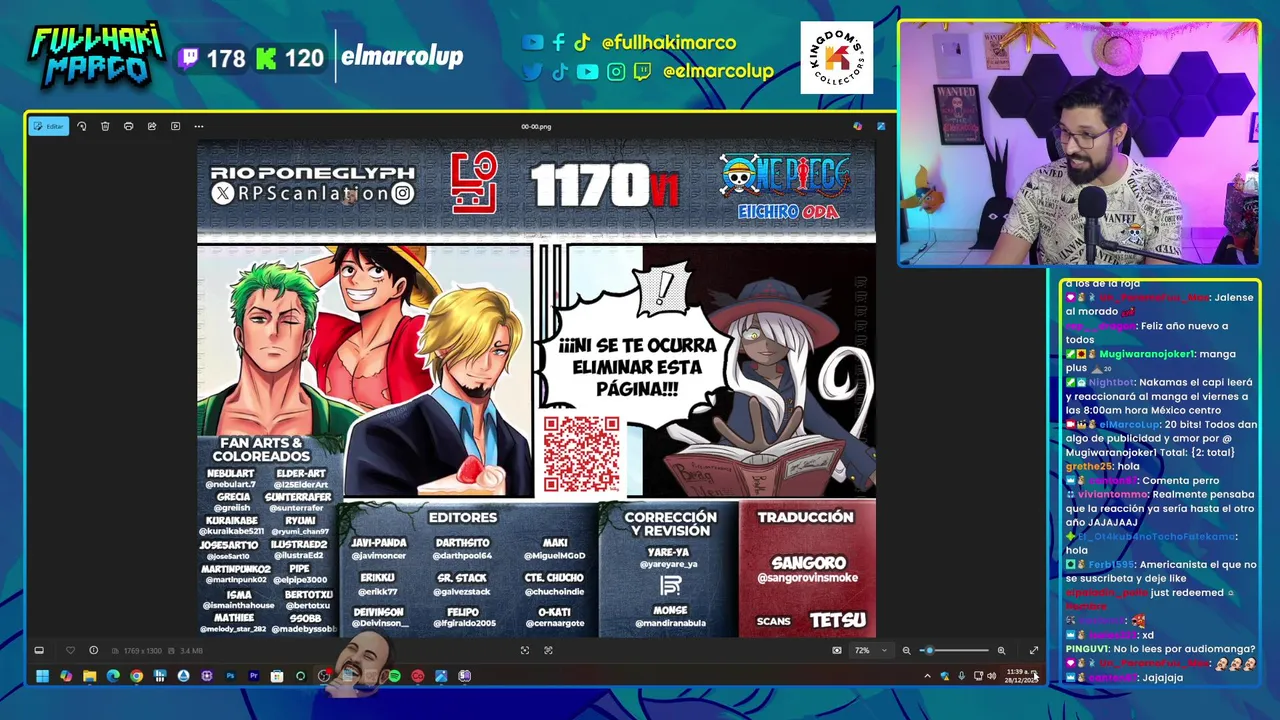Click the scan text icon in bottom bar
Viewport: 1280px width, 720px height.
pos(548,650)
